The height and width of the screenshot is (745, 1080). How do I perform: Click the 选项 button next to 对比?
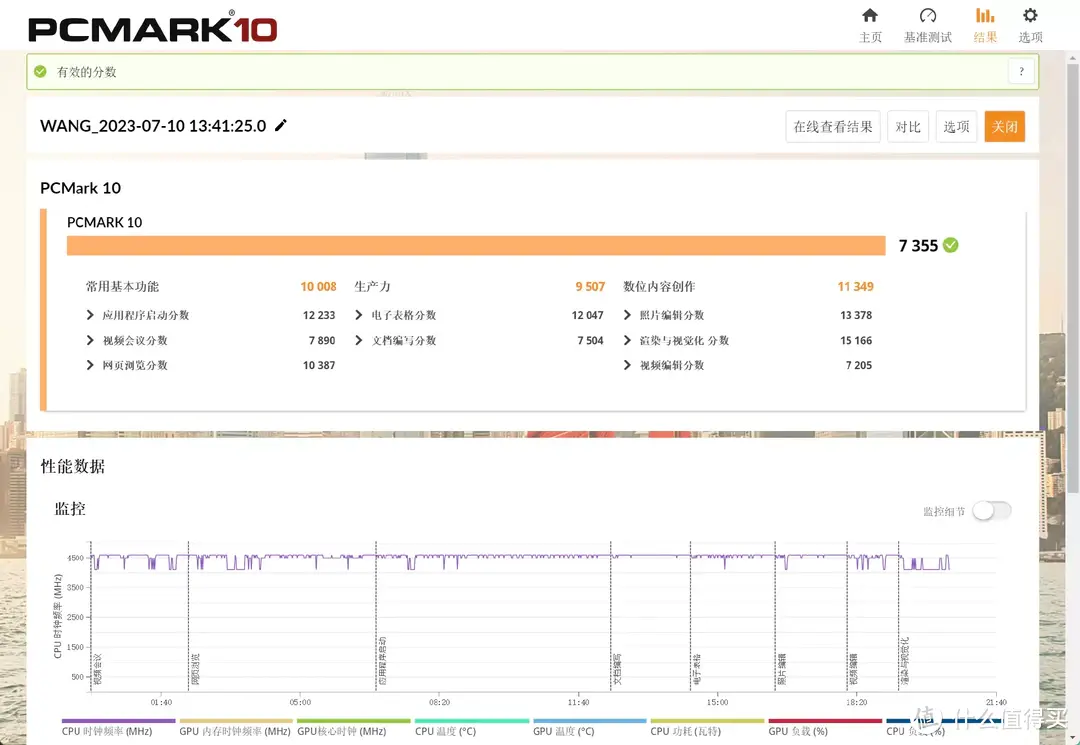[956, 127]
